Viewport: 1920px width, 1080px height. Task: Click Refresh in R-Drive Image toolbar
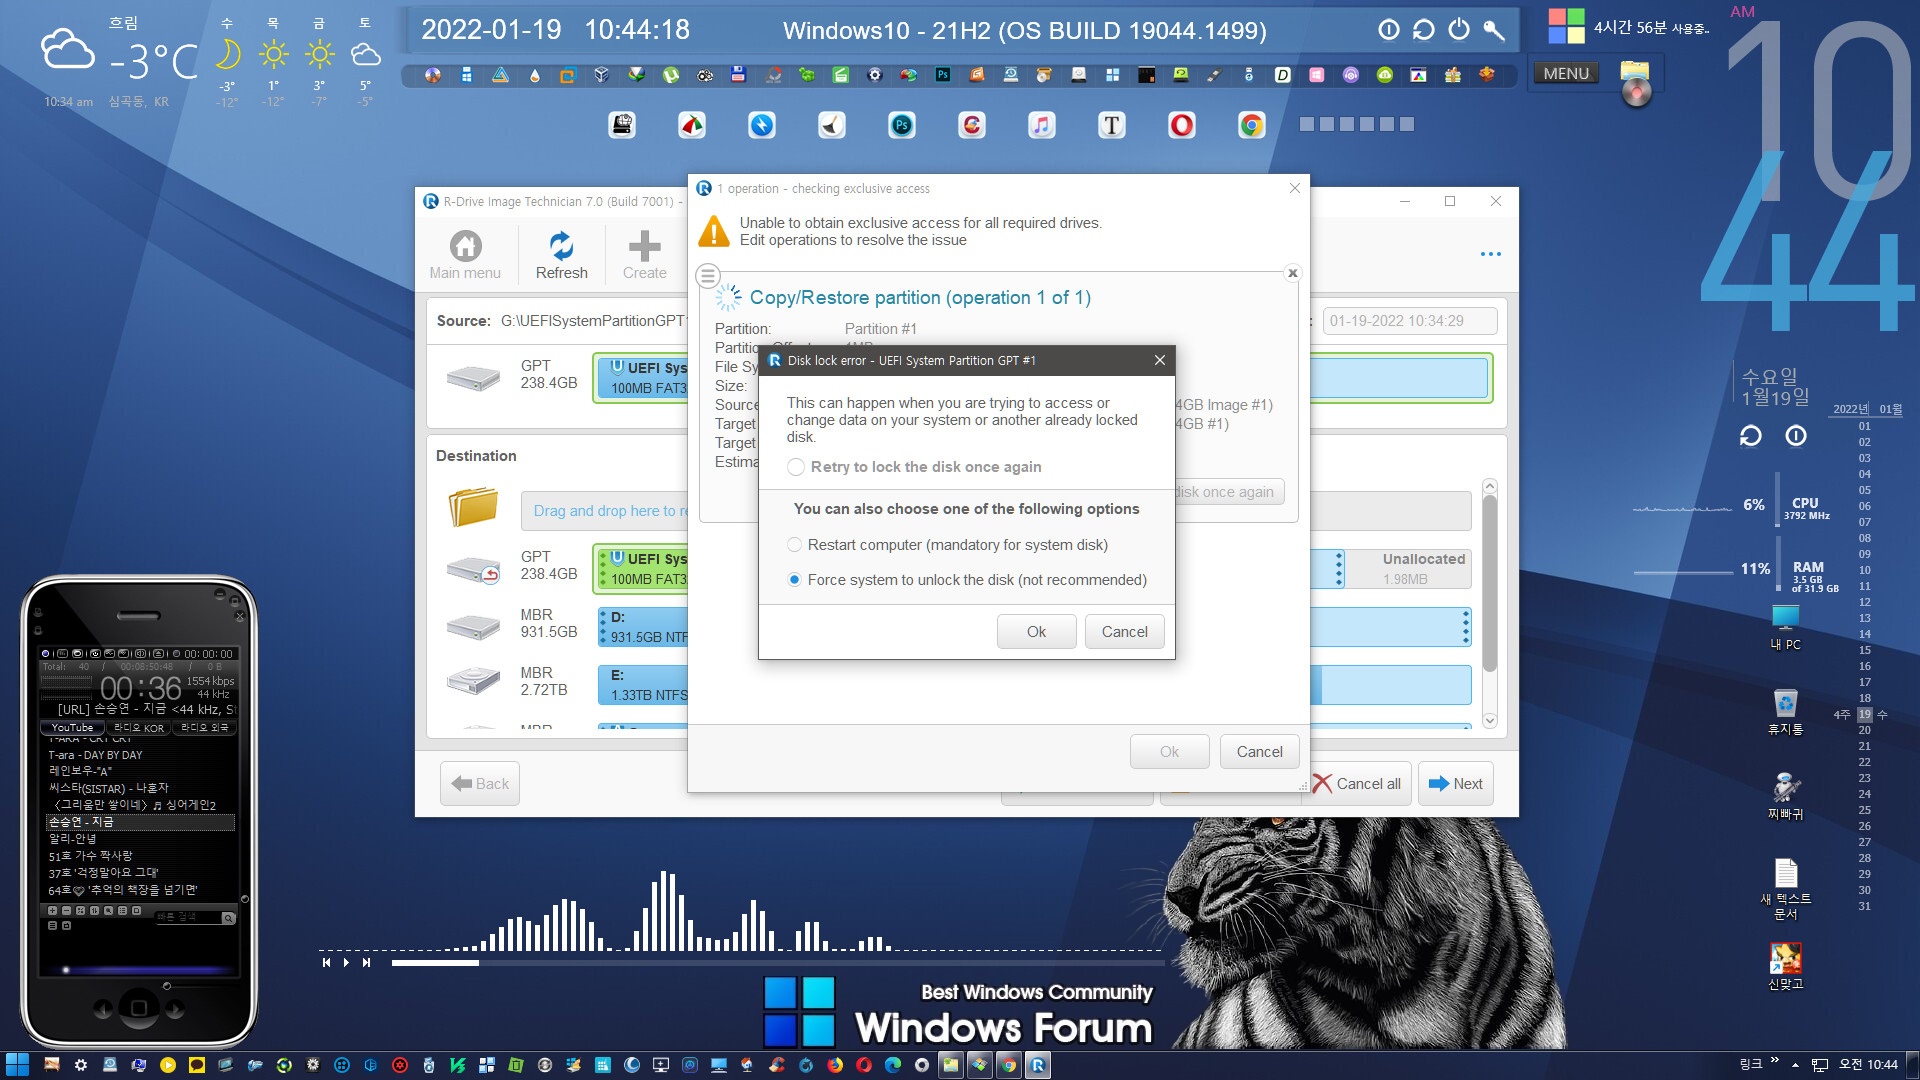coord(562,255)
